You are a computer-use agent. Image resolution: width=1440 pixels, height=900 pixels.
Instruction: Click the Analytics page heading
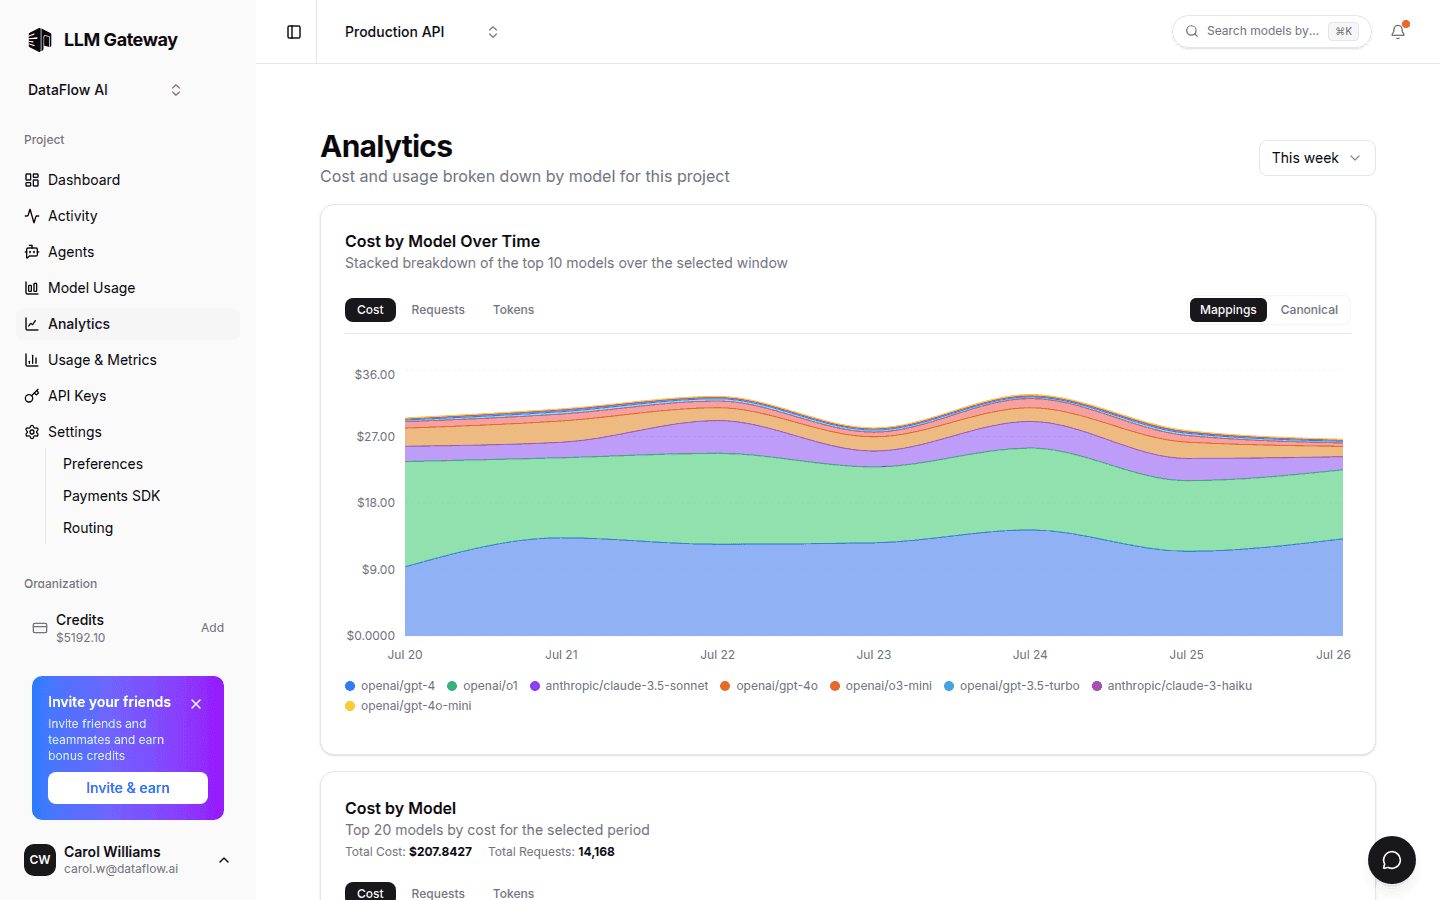click(386, 146)
